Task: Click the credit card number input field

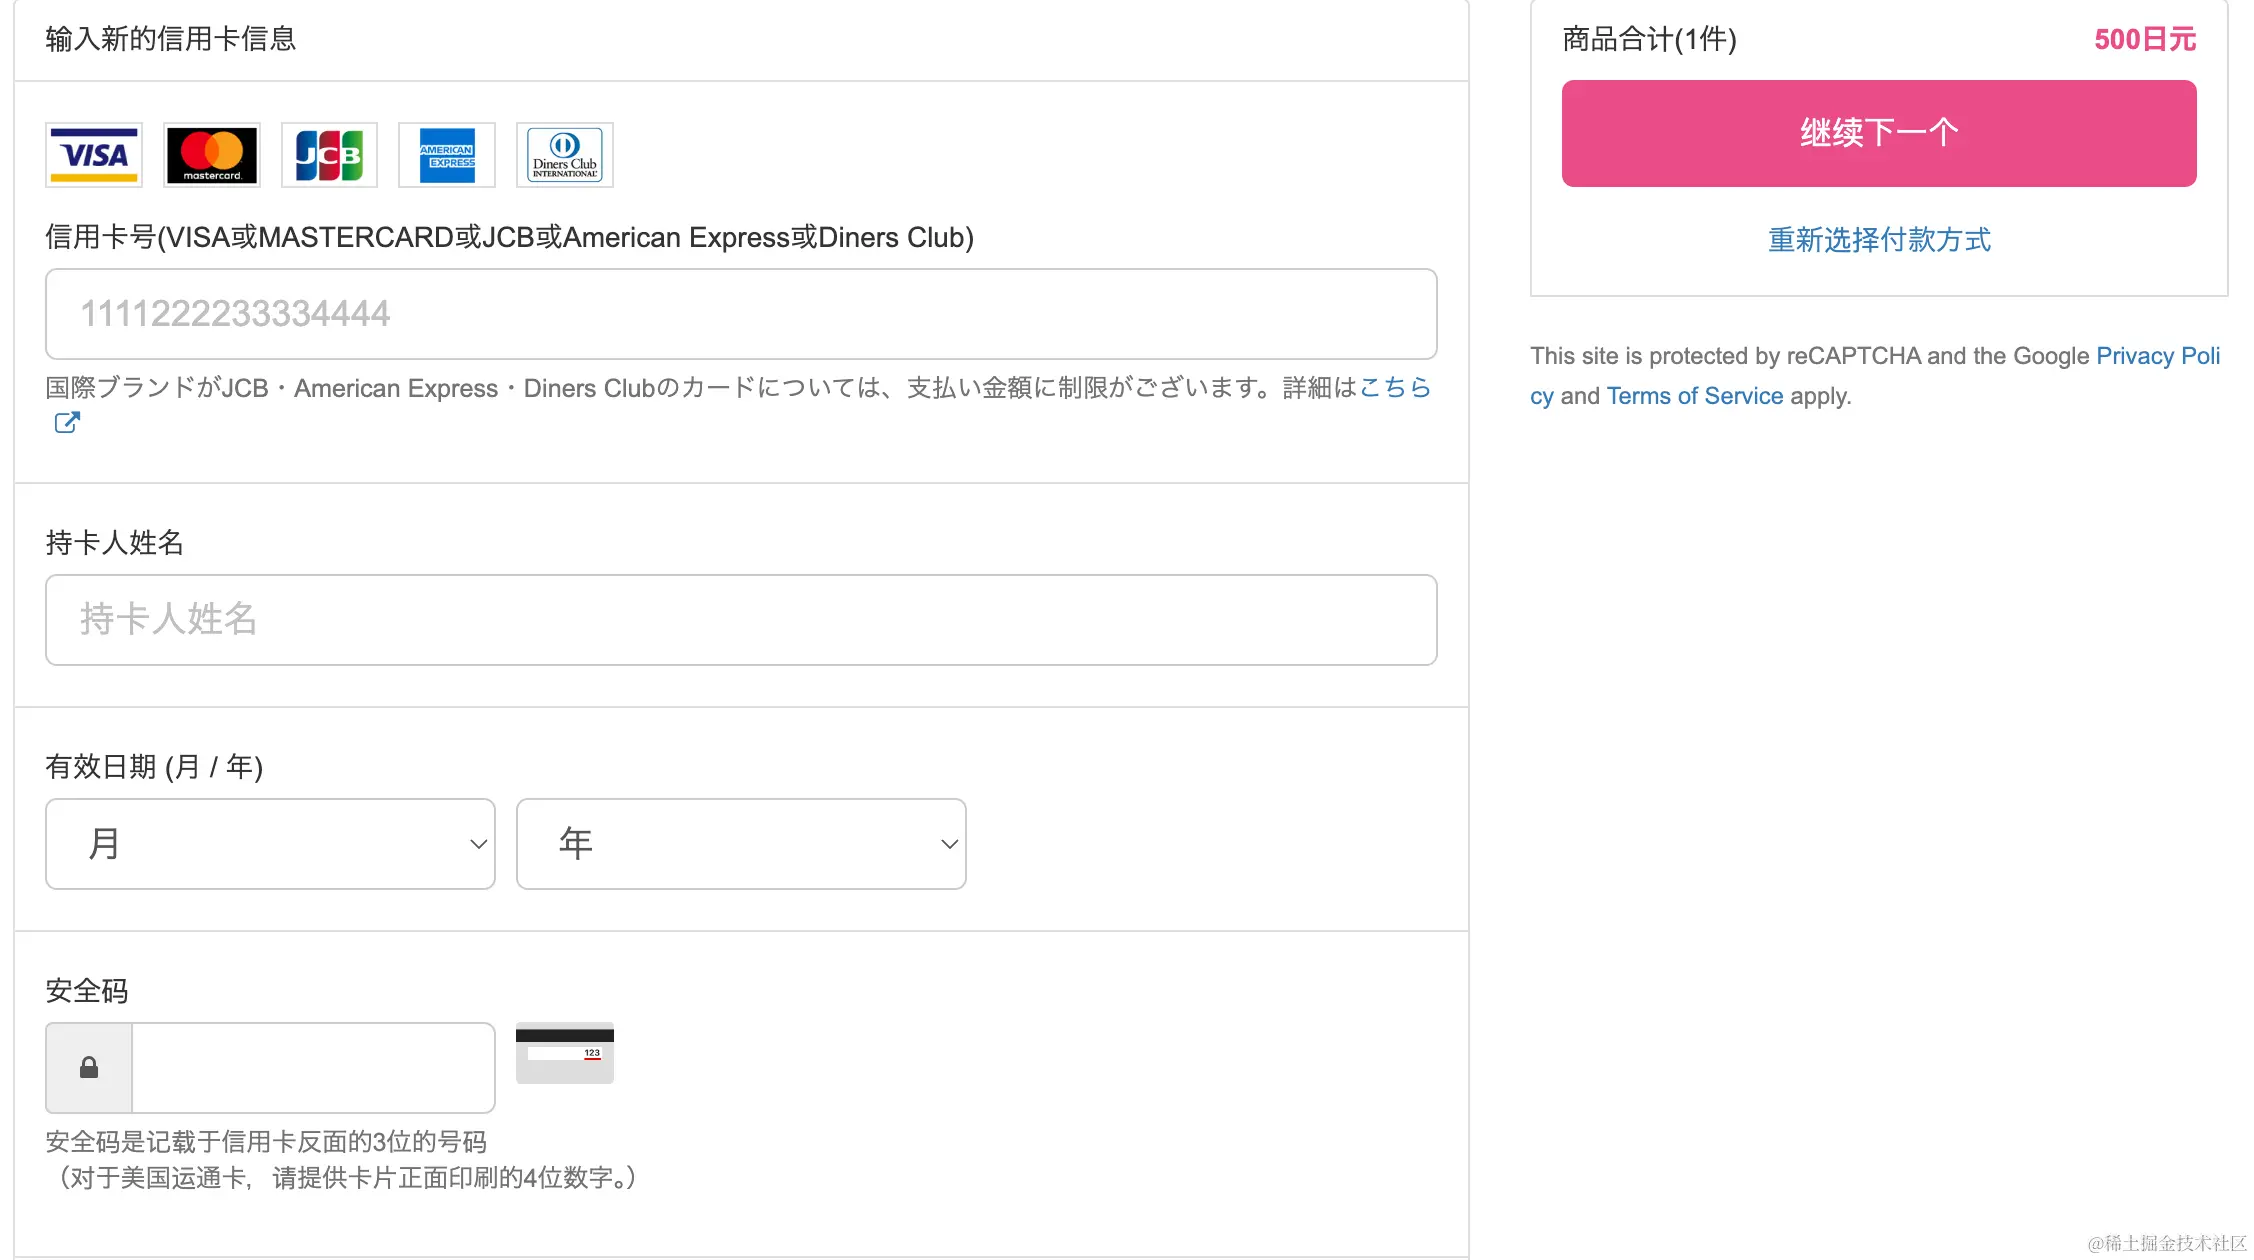Action: [x=741, y=314]
